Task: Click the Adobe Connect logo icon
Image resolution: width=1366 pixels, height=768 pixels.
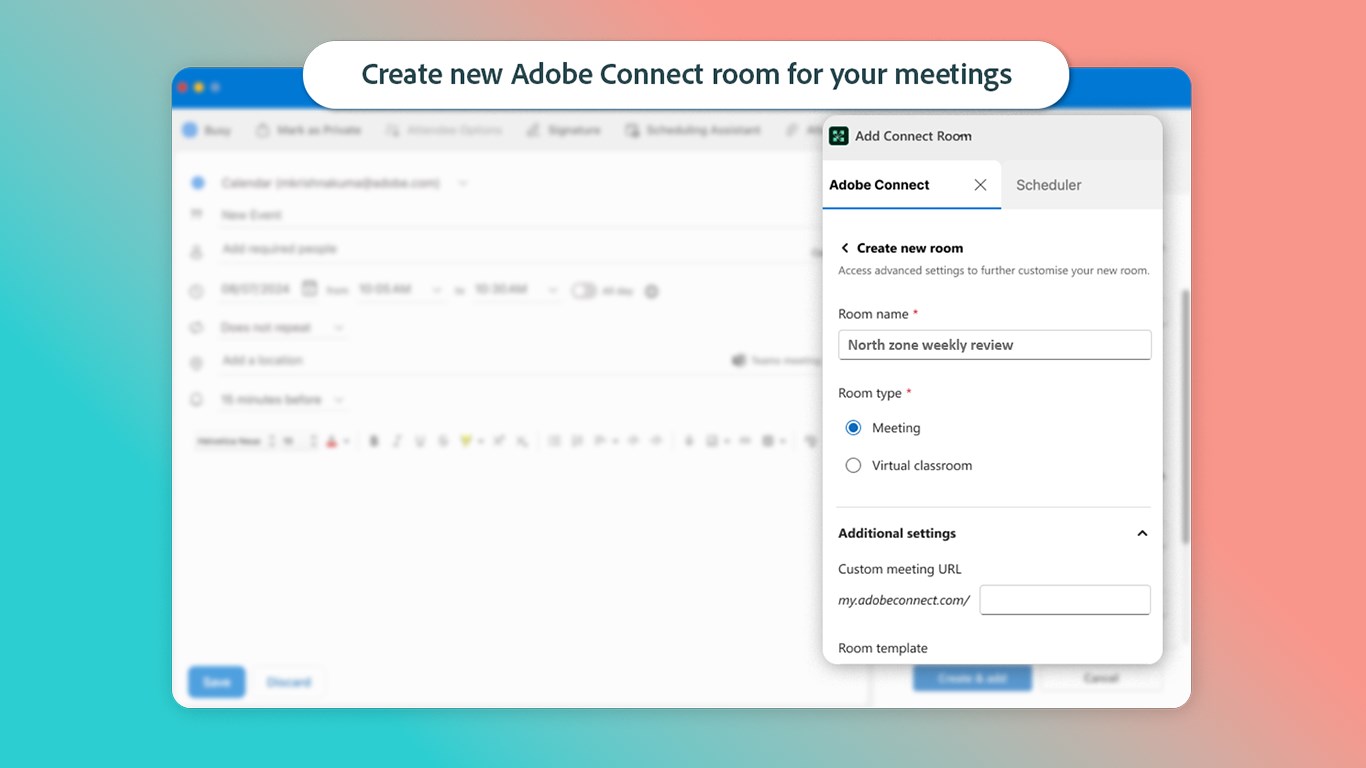Action: (x=839, y=136)
